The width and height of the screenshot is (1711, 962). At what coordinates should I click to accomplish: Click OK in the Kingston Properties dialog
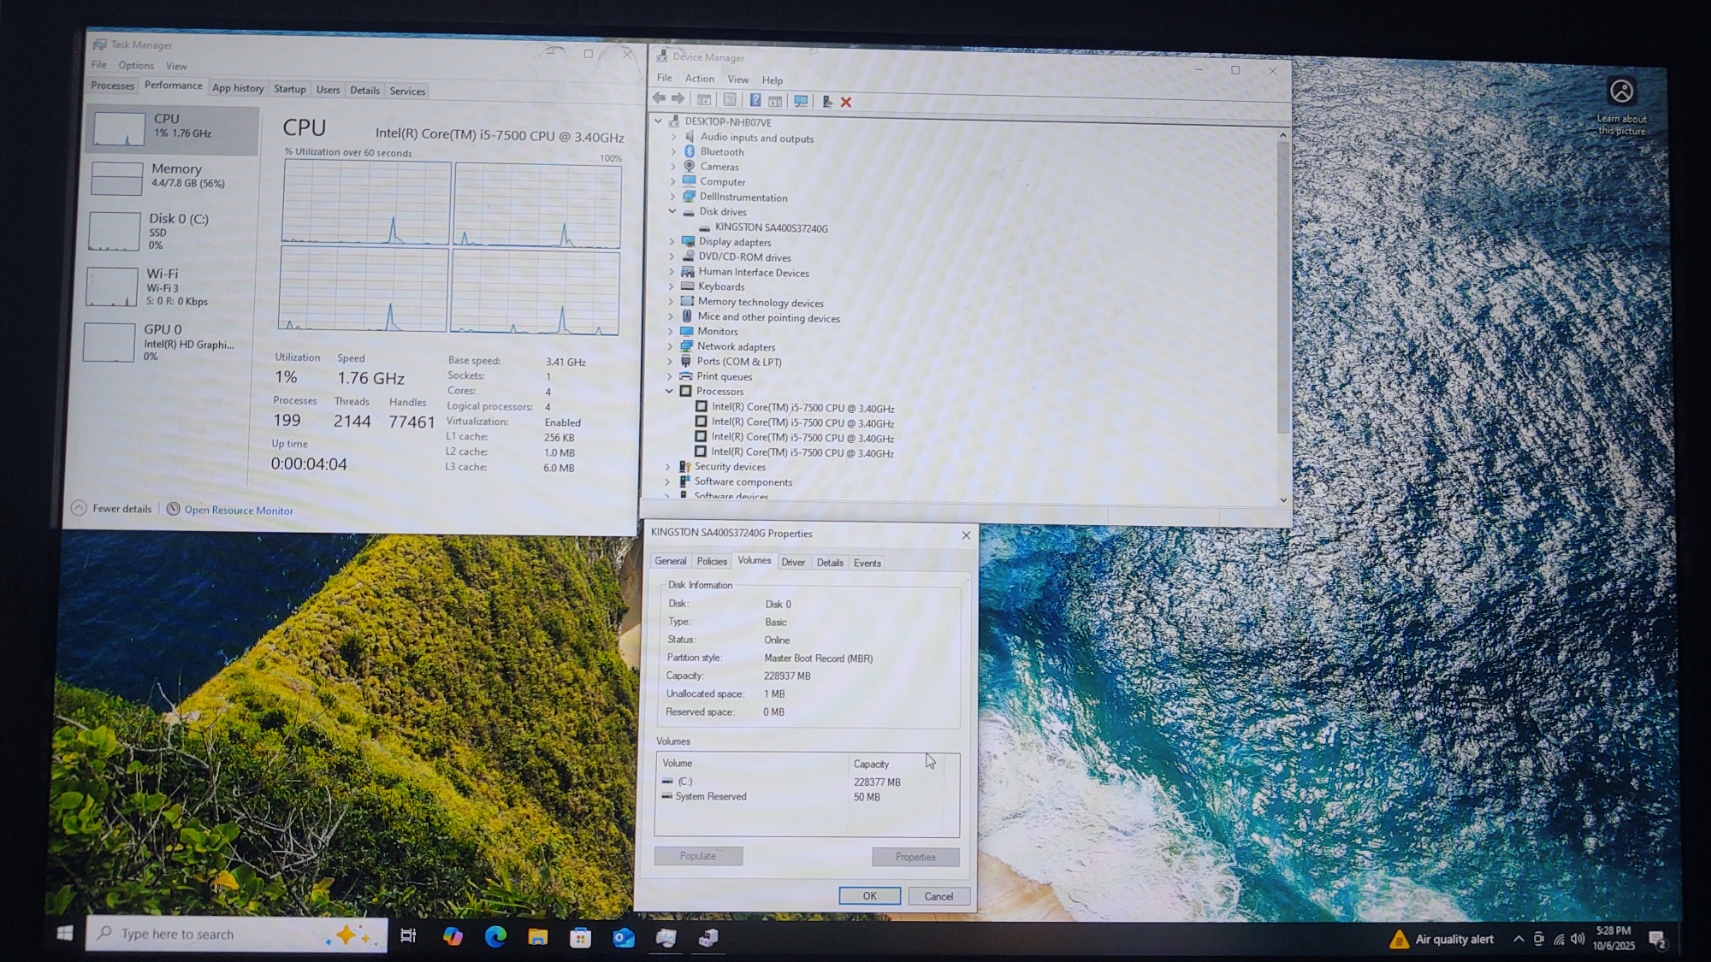869,896
